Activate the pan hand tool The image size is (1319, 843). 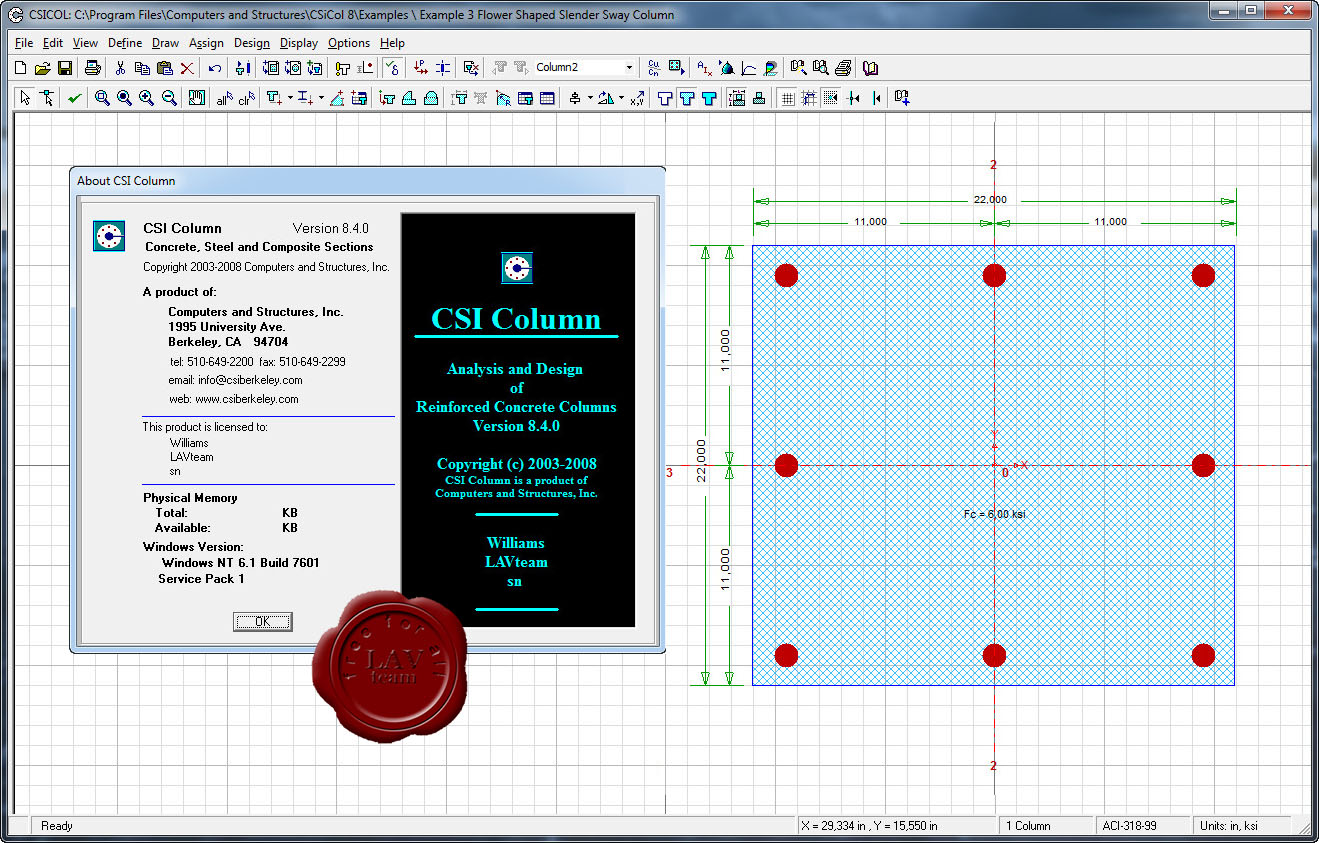click(x=197, y=98)
